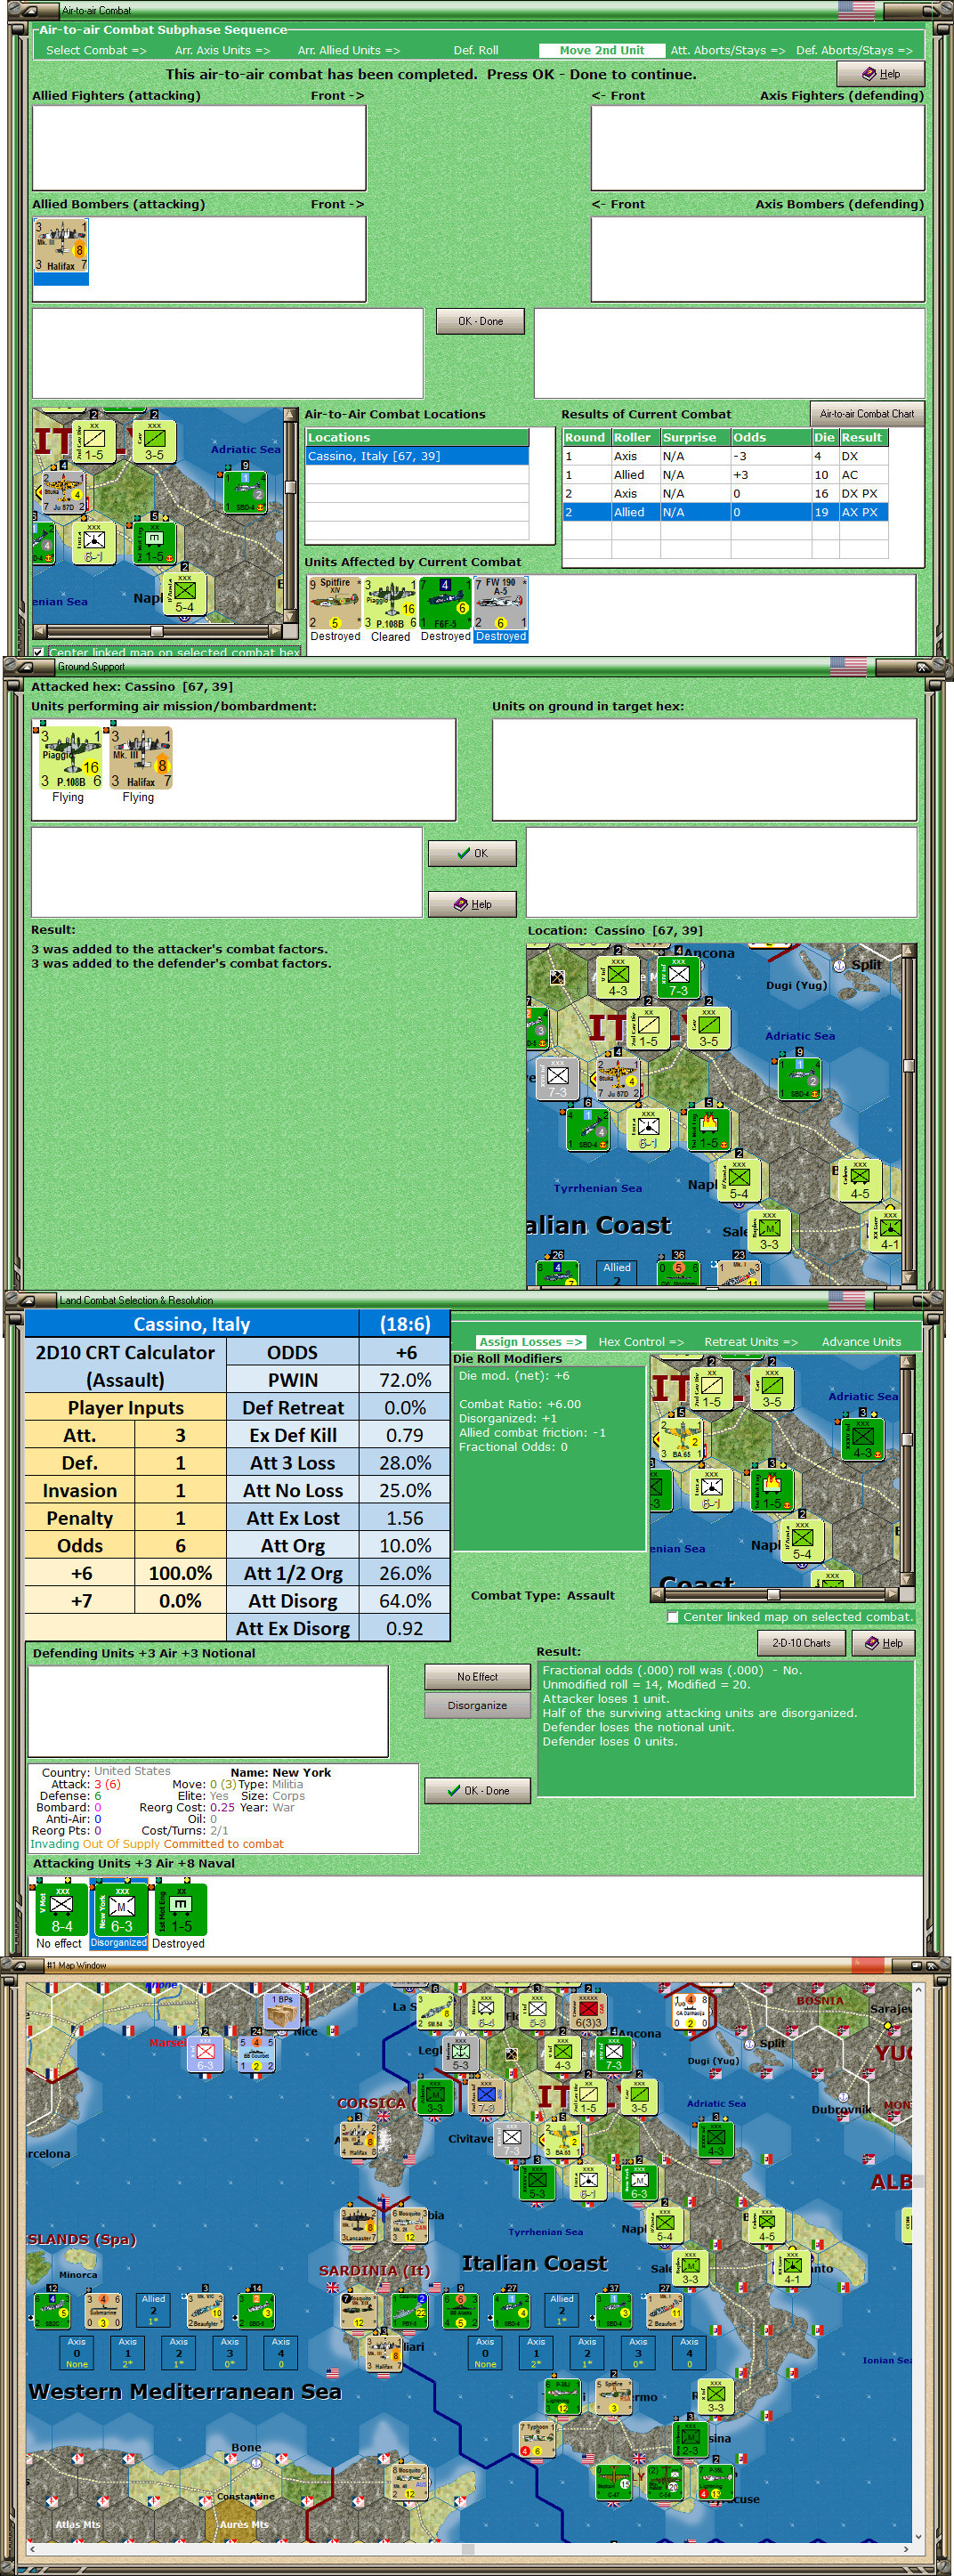Select the destroyed 1-5 engineer attacking unit

[x=179, y=1910]
